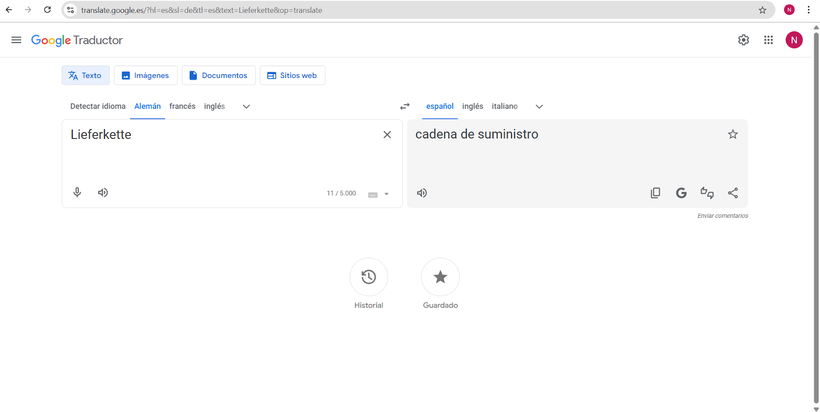Select inglés as target language
This screenshot has height=412, width=820.
(x=473, y=106)
